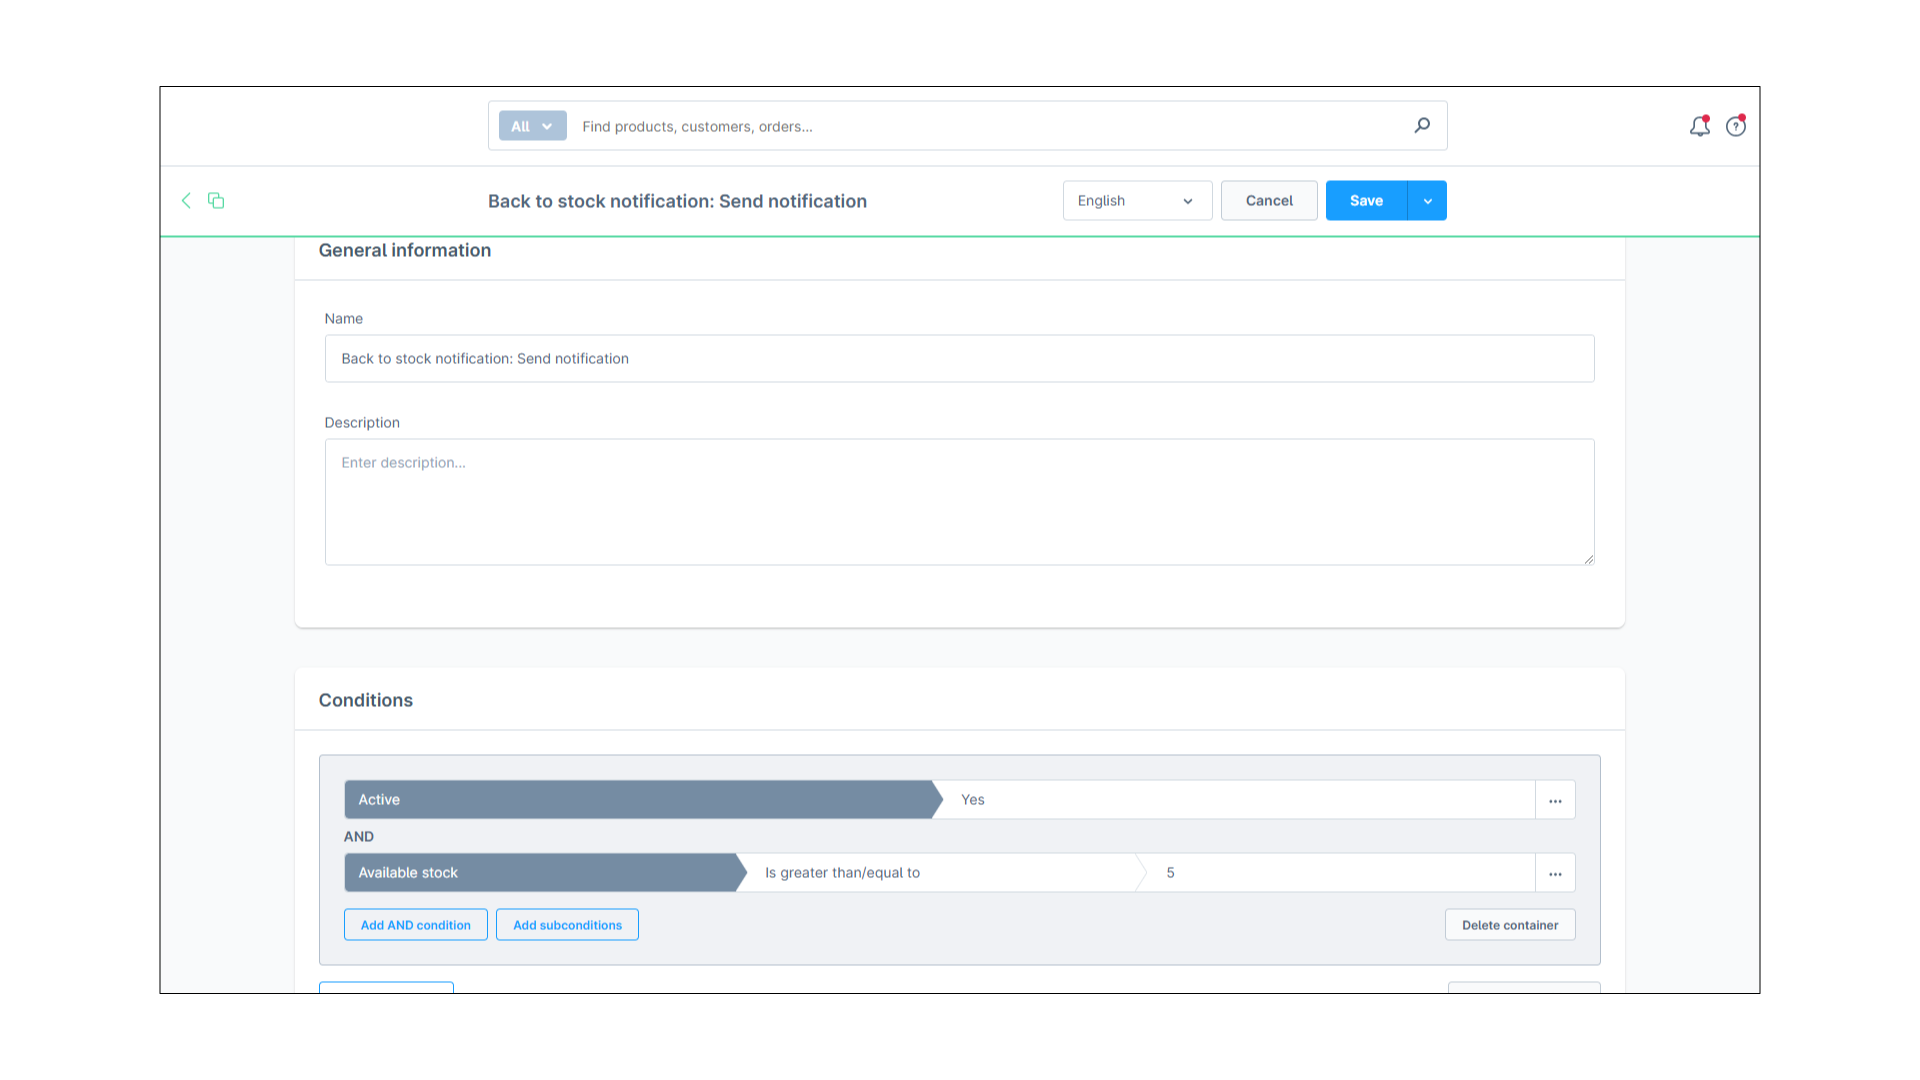Click the Name input field
1920x1080 pixels.
pyautogui.click(x=959, y=357)
